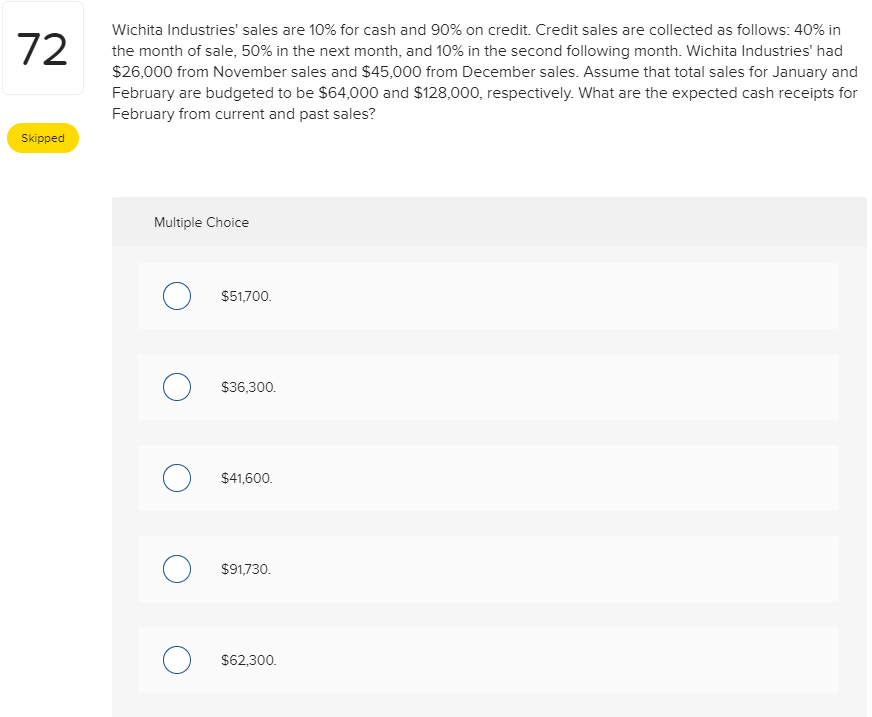
Task: Click the second answer option row
Action: click(x=488, y=387)
